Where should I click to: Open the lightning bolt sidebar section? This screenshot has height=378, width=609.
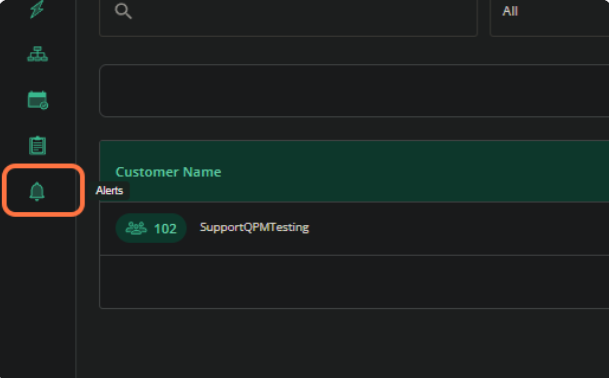pos(37,9)
